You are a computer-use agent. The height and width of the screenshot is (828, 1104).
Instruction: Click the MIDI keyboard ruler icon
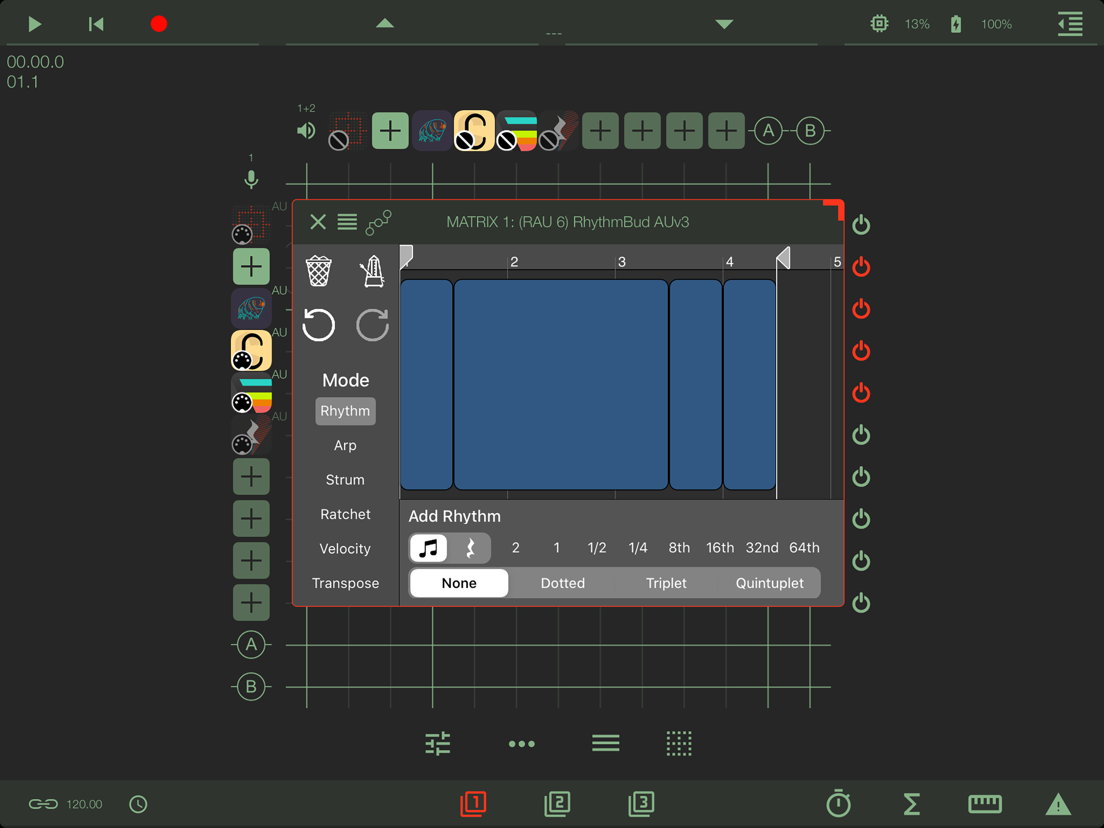[984, 803]
